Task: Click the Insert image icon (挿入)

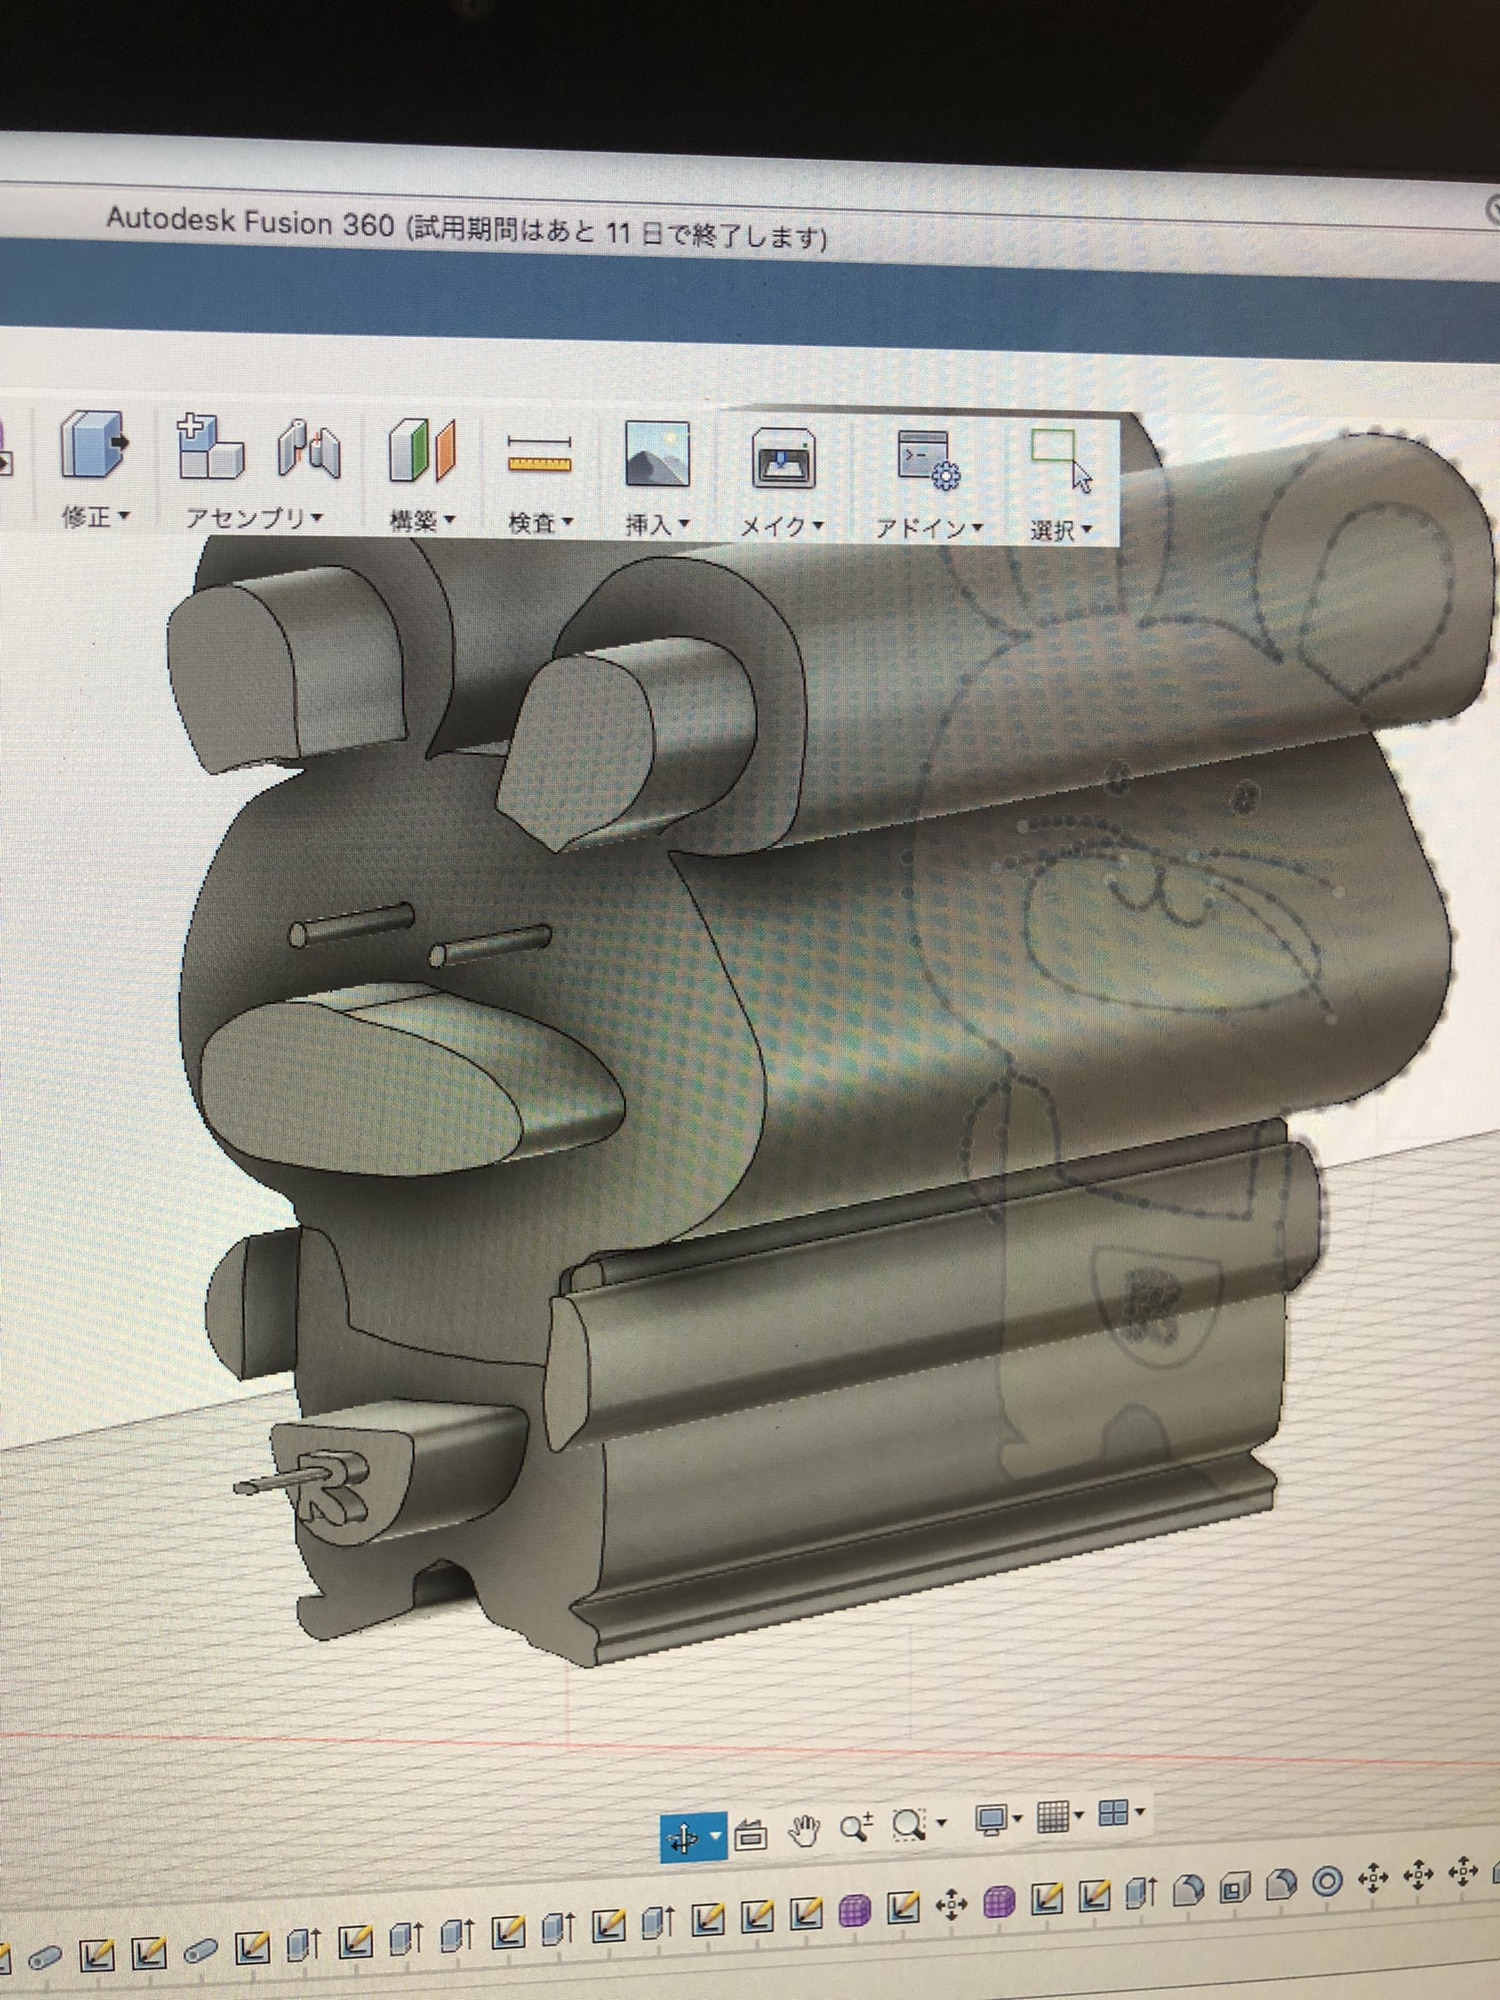Action: click(x=657, y=454)
